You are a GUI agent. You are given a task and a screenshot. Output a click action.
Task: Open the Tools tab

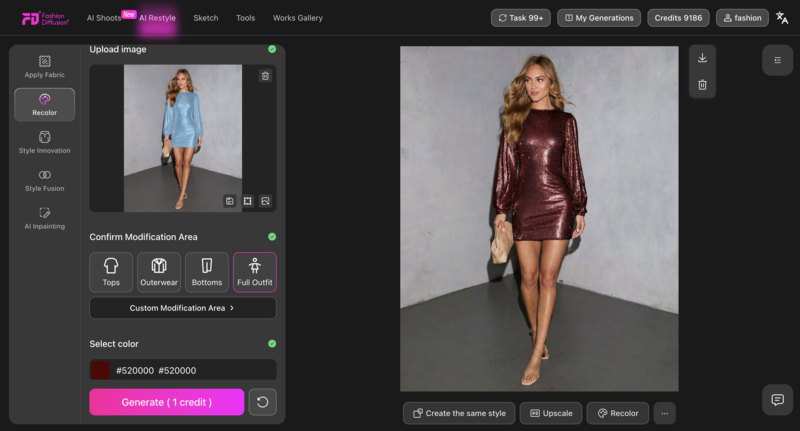click(x=245, y=18)
